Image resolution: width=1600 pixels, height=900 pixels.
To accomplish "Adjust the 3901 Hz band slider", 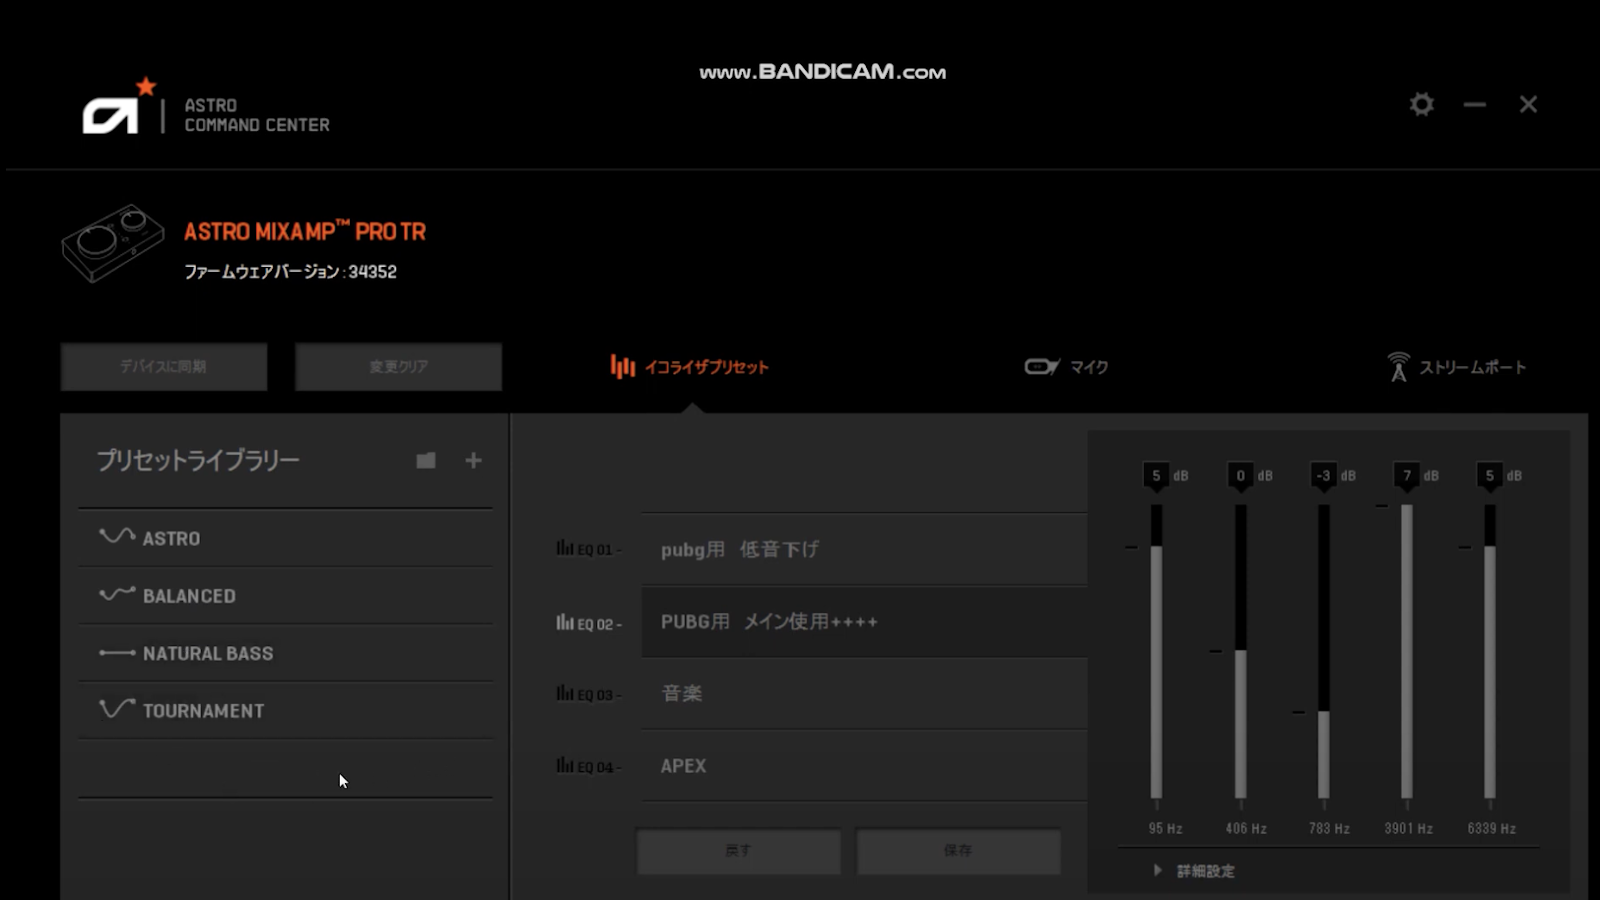I will pyautogui.click(x=1406, y=652).
